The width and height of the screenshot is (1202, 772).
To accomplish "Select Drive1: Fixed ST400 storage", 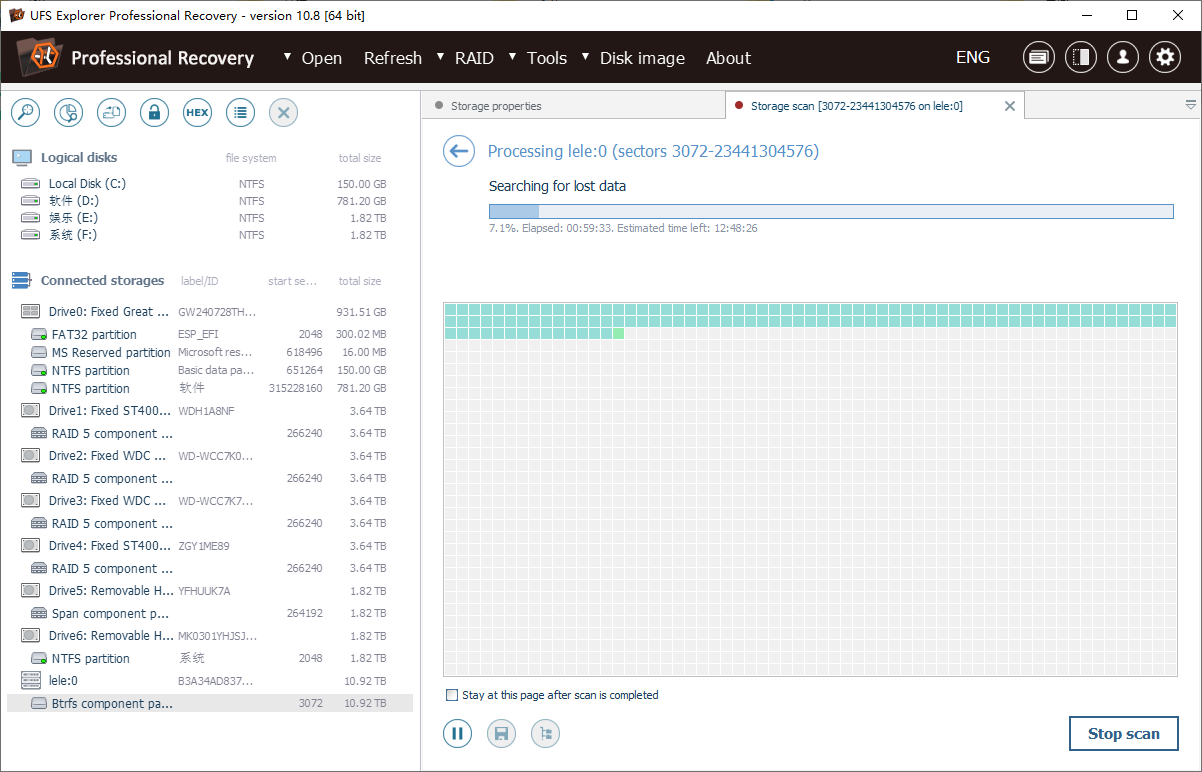I will click(210, 411).
